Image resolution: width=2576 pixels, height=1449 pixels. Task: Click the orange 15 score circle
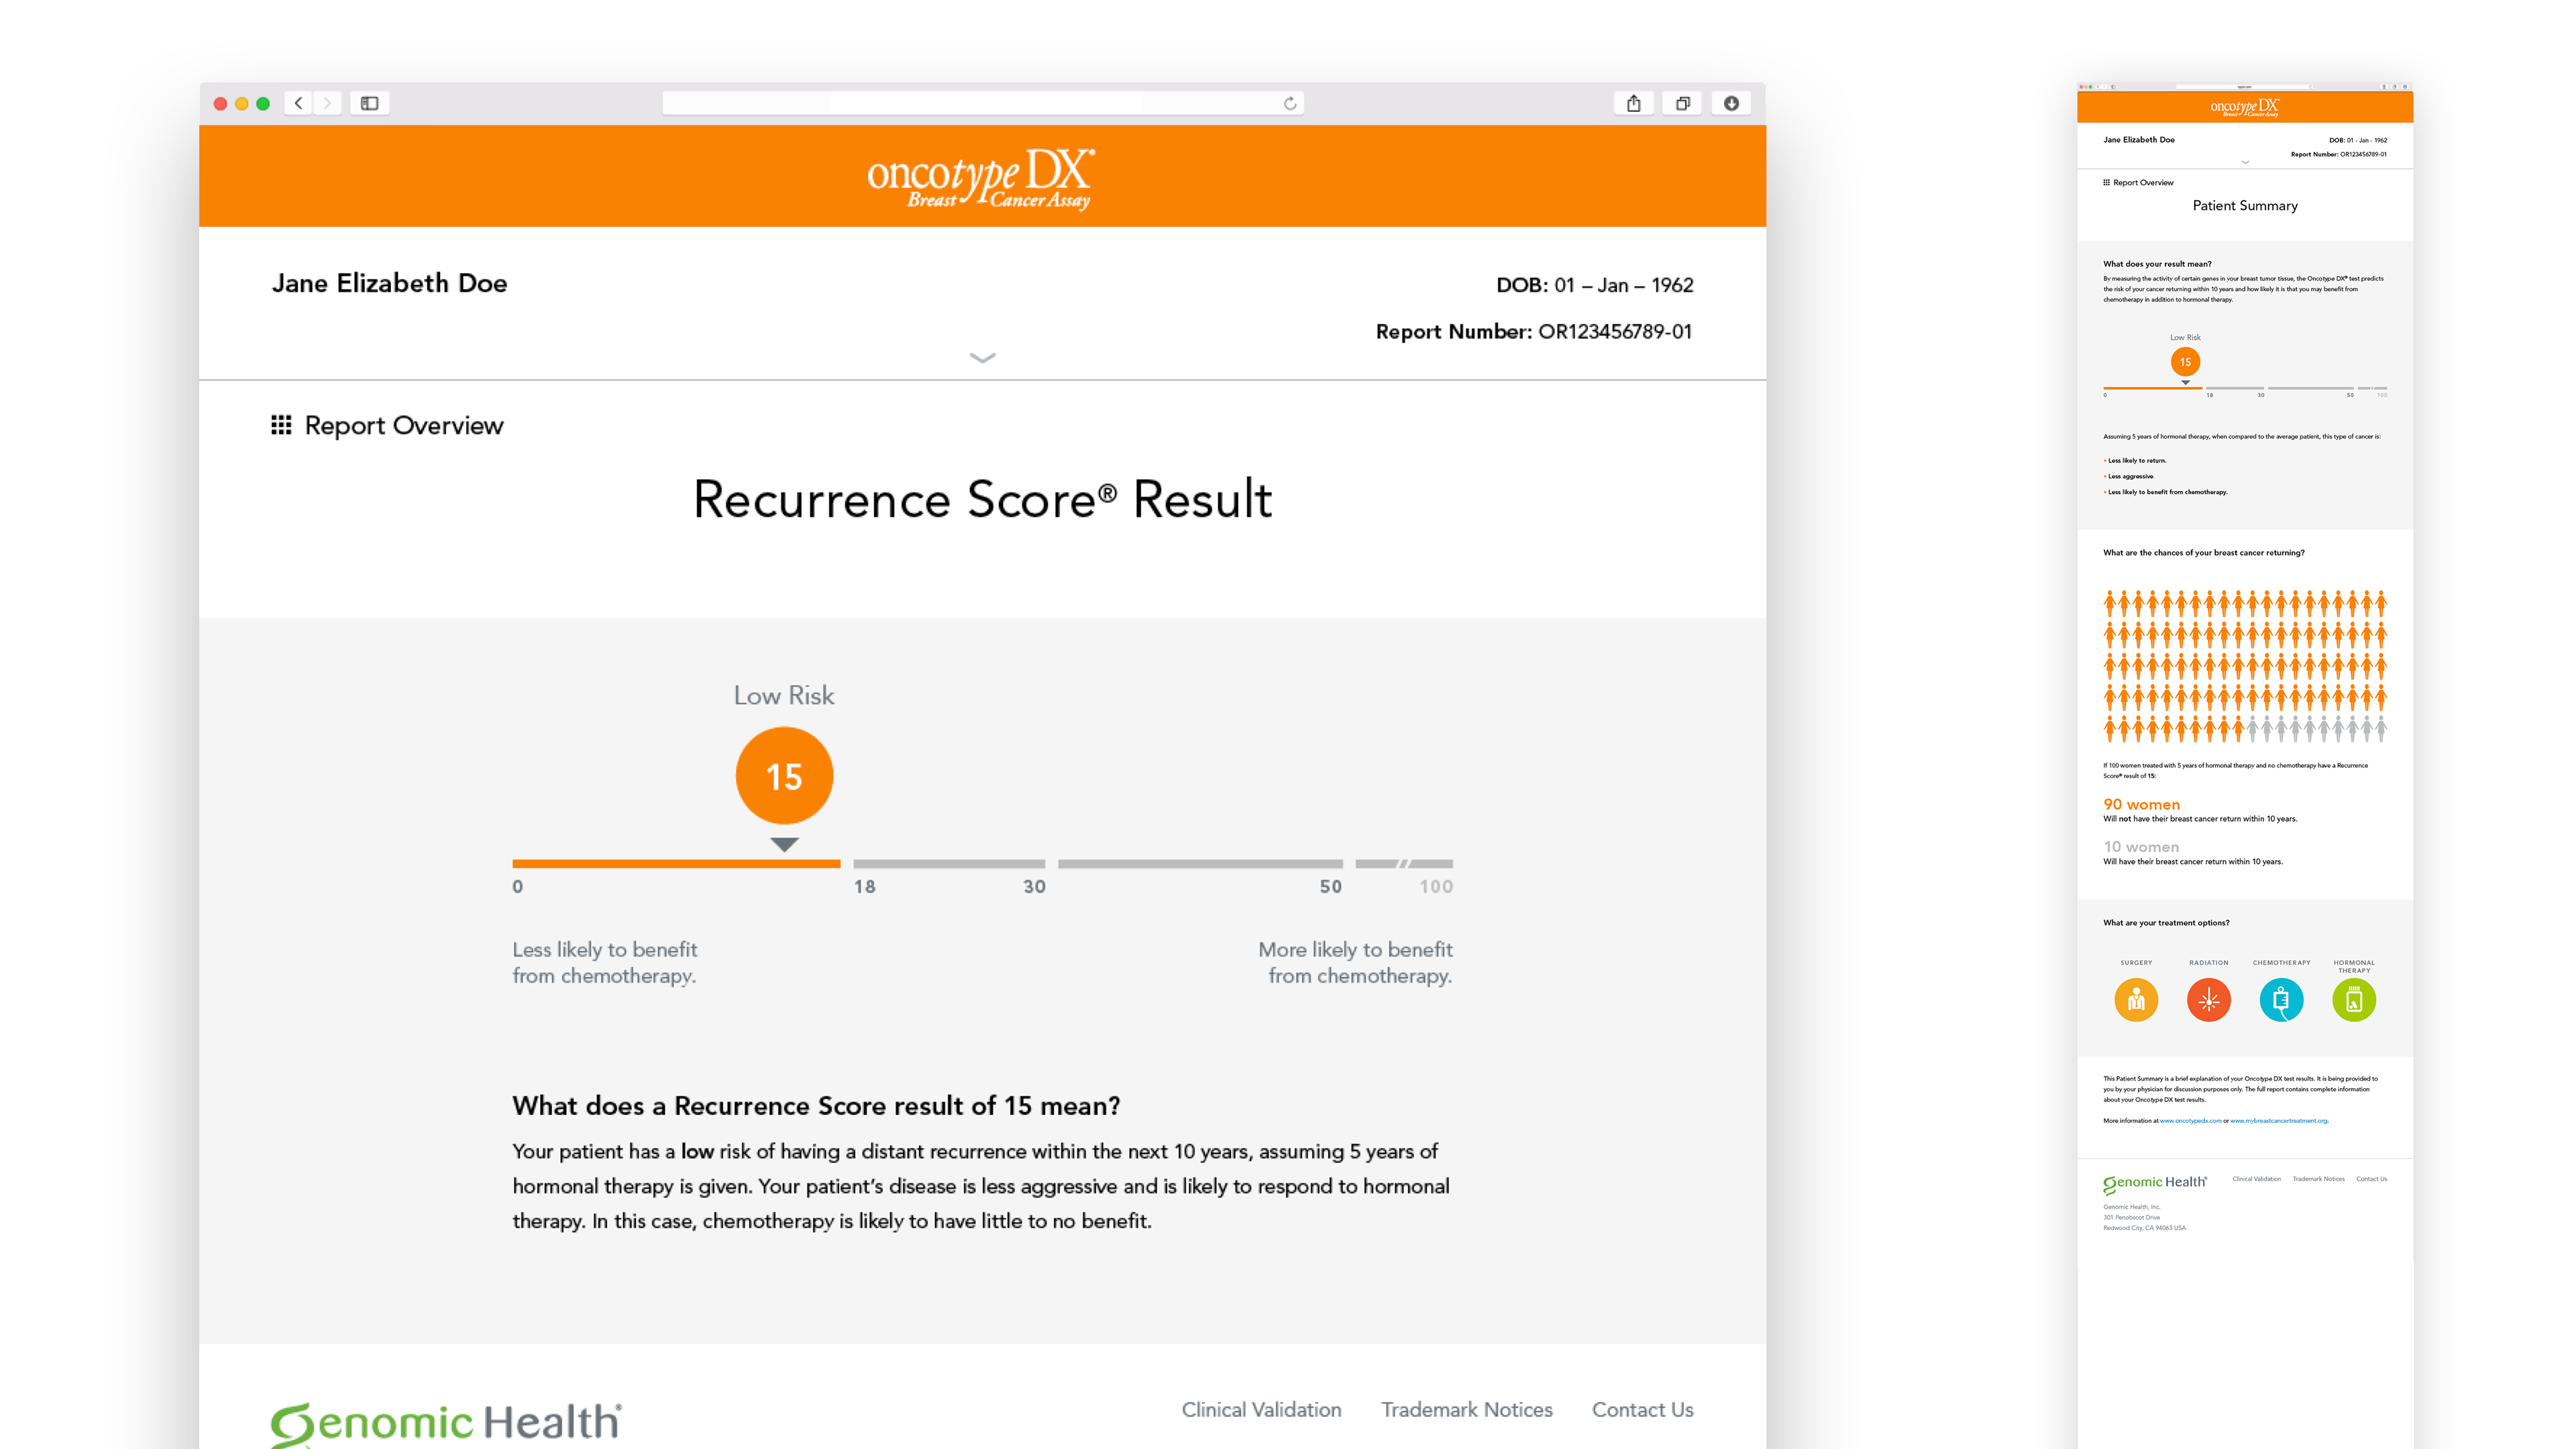pyautogui.click(x=784, y=776)
